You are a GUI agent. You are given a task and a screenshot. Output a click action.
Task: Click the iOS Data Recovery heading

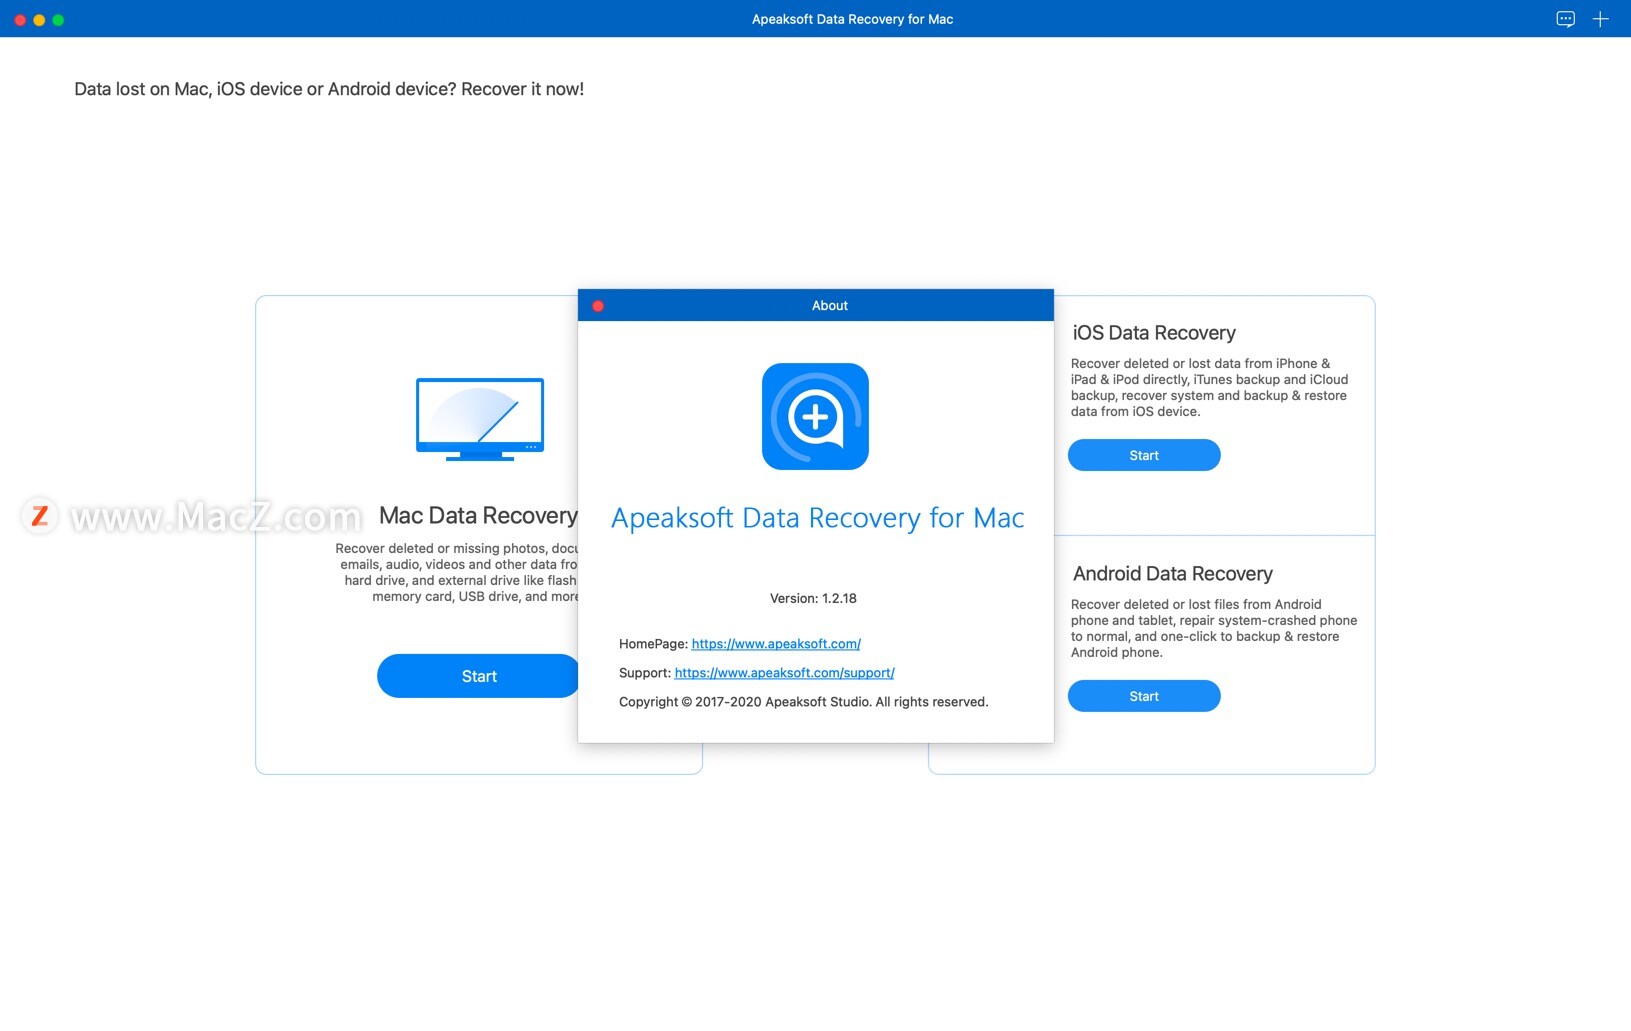pyautogui.click(x=1154, y=333)
